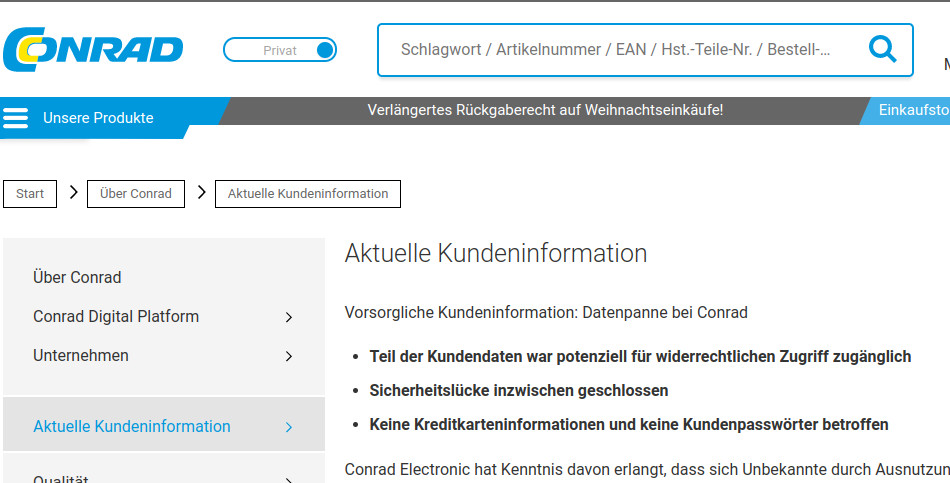Expand Aktuelle Kundeninformation chevron

[x=289, y=427]
